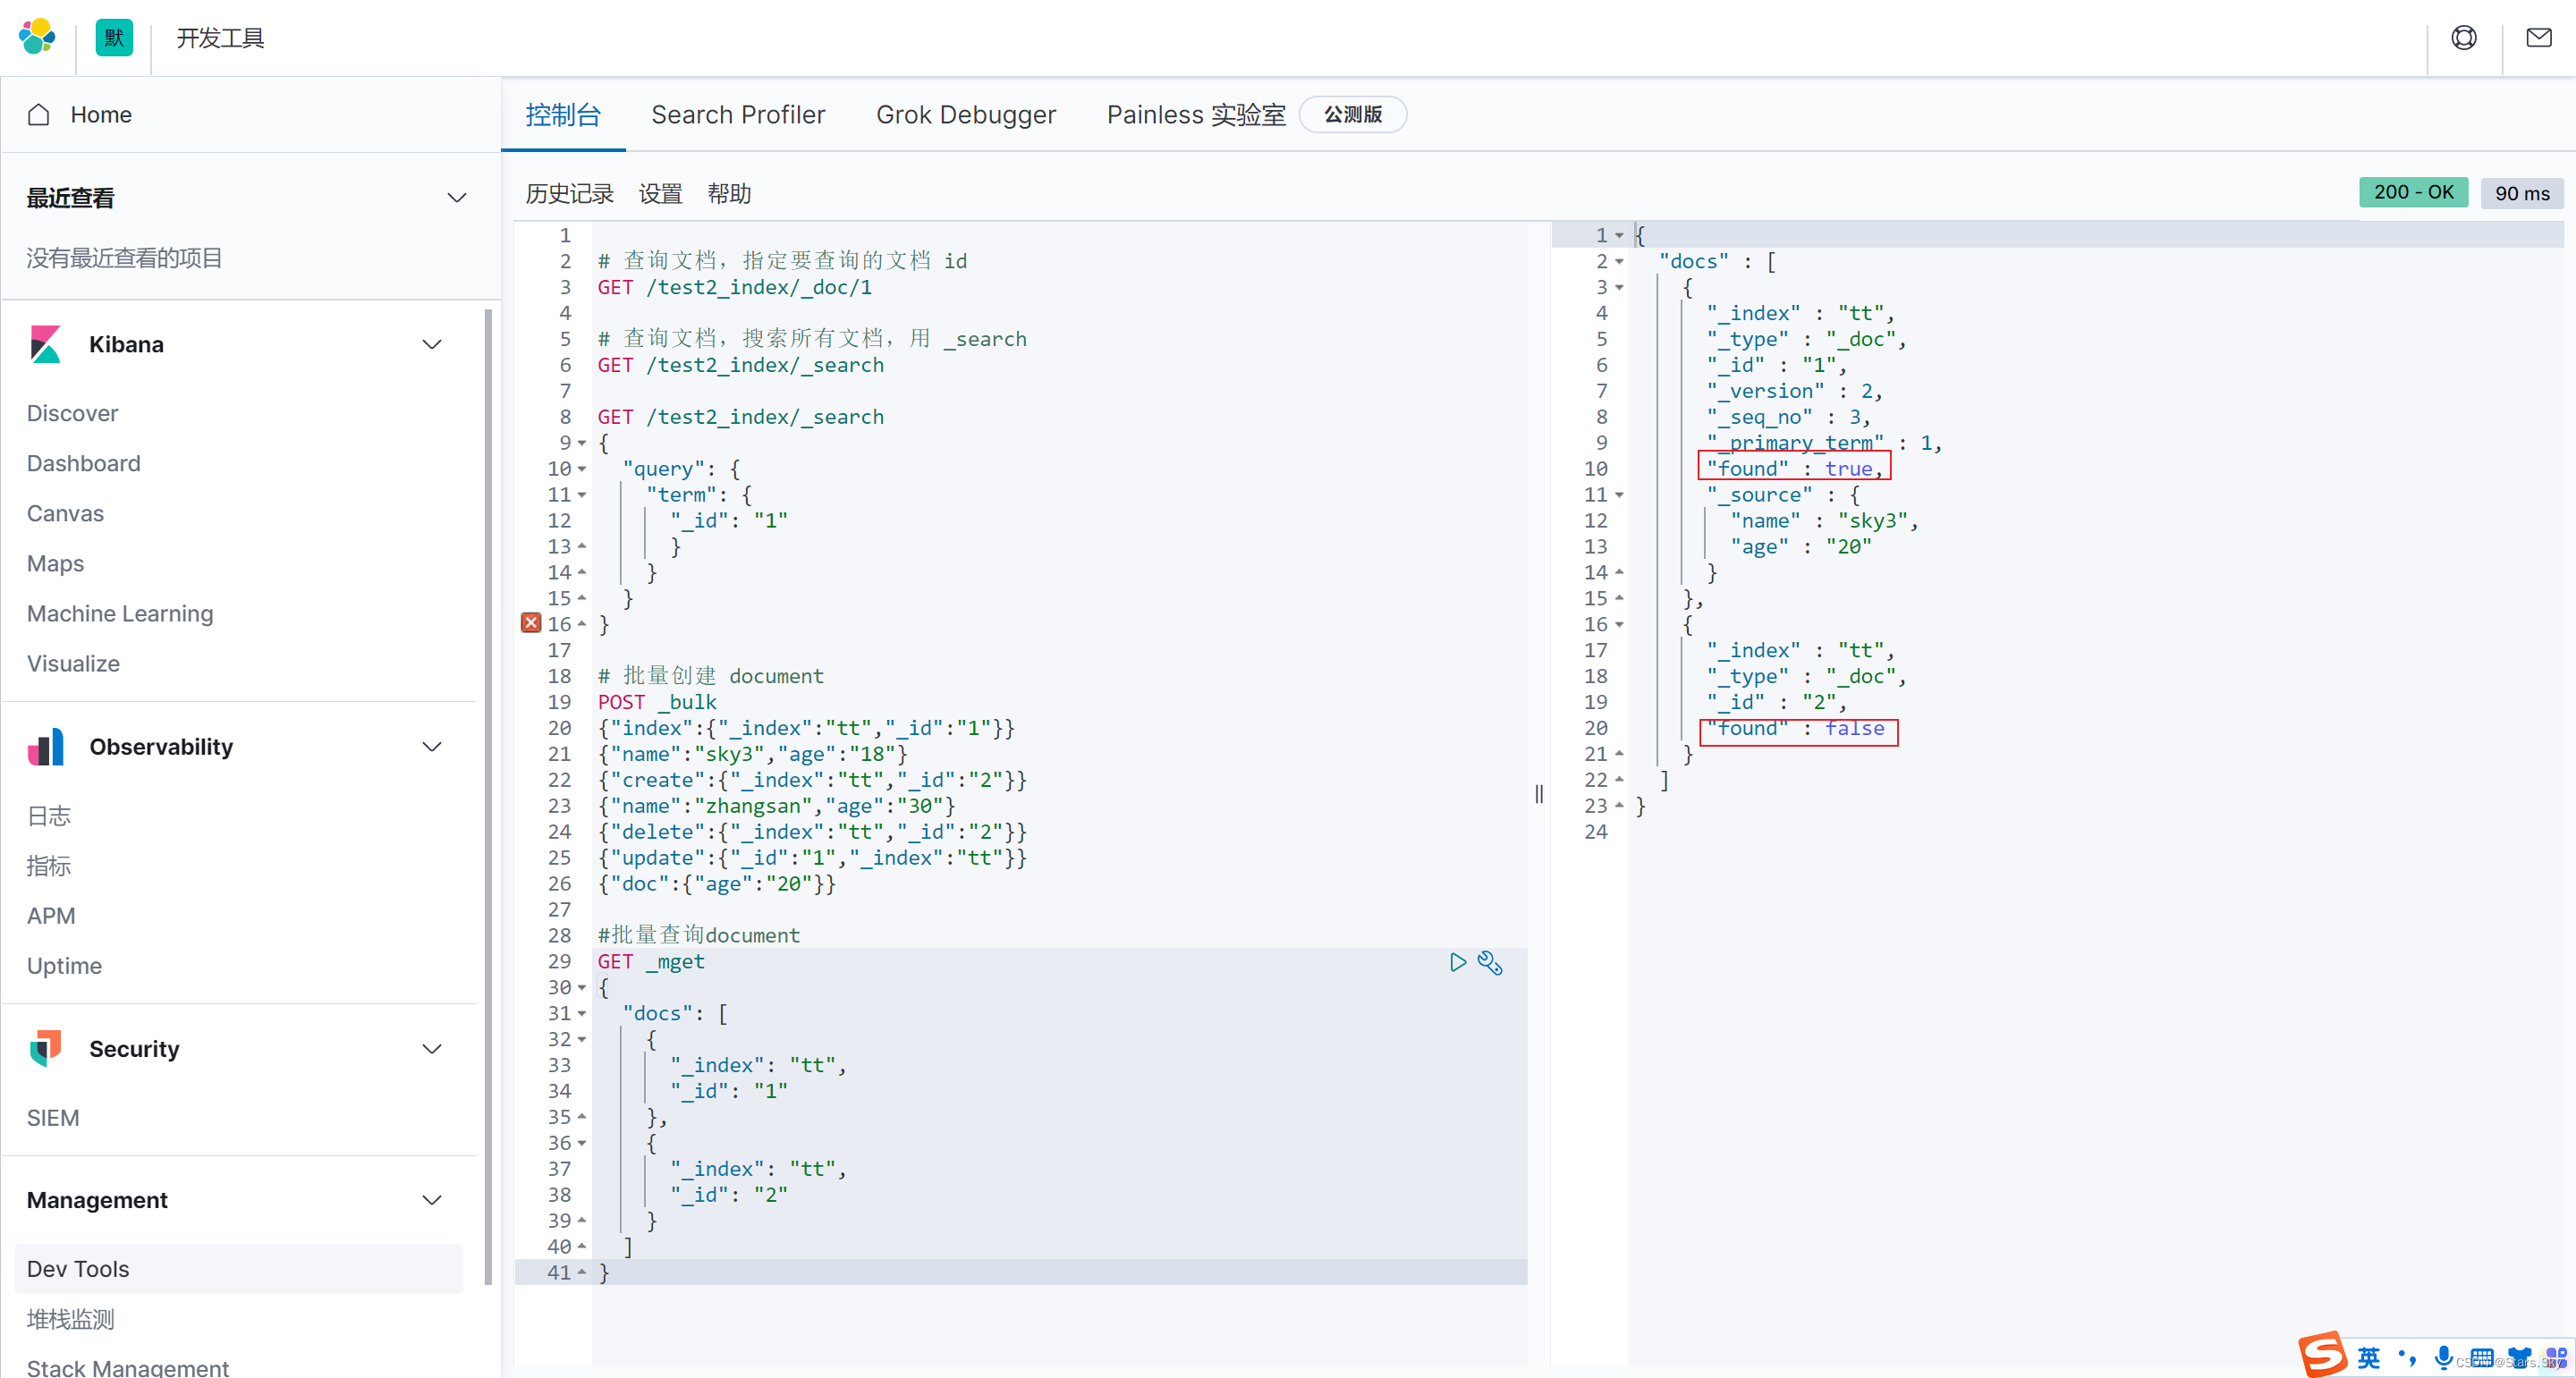Switch to the Grok Debugger tab
The image size is (2576, 1378).
pos(966,115)
